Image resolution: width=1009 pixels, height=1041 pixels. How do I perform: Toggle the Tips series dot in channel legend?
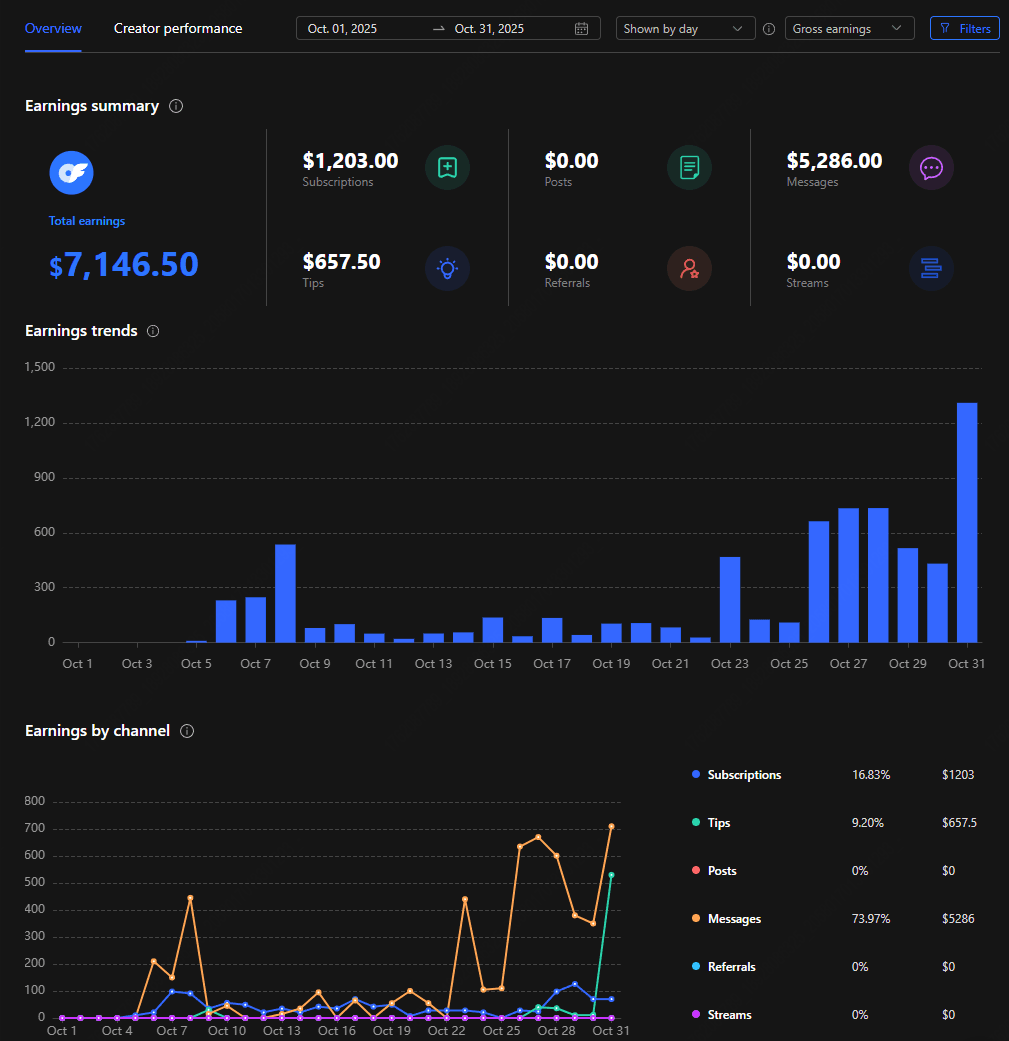(695, 822)
